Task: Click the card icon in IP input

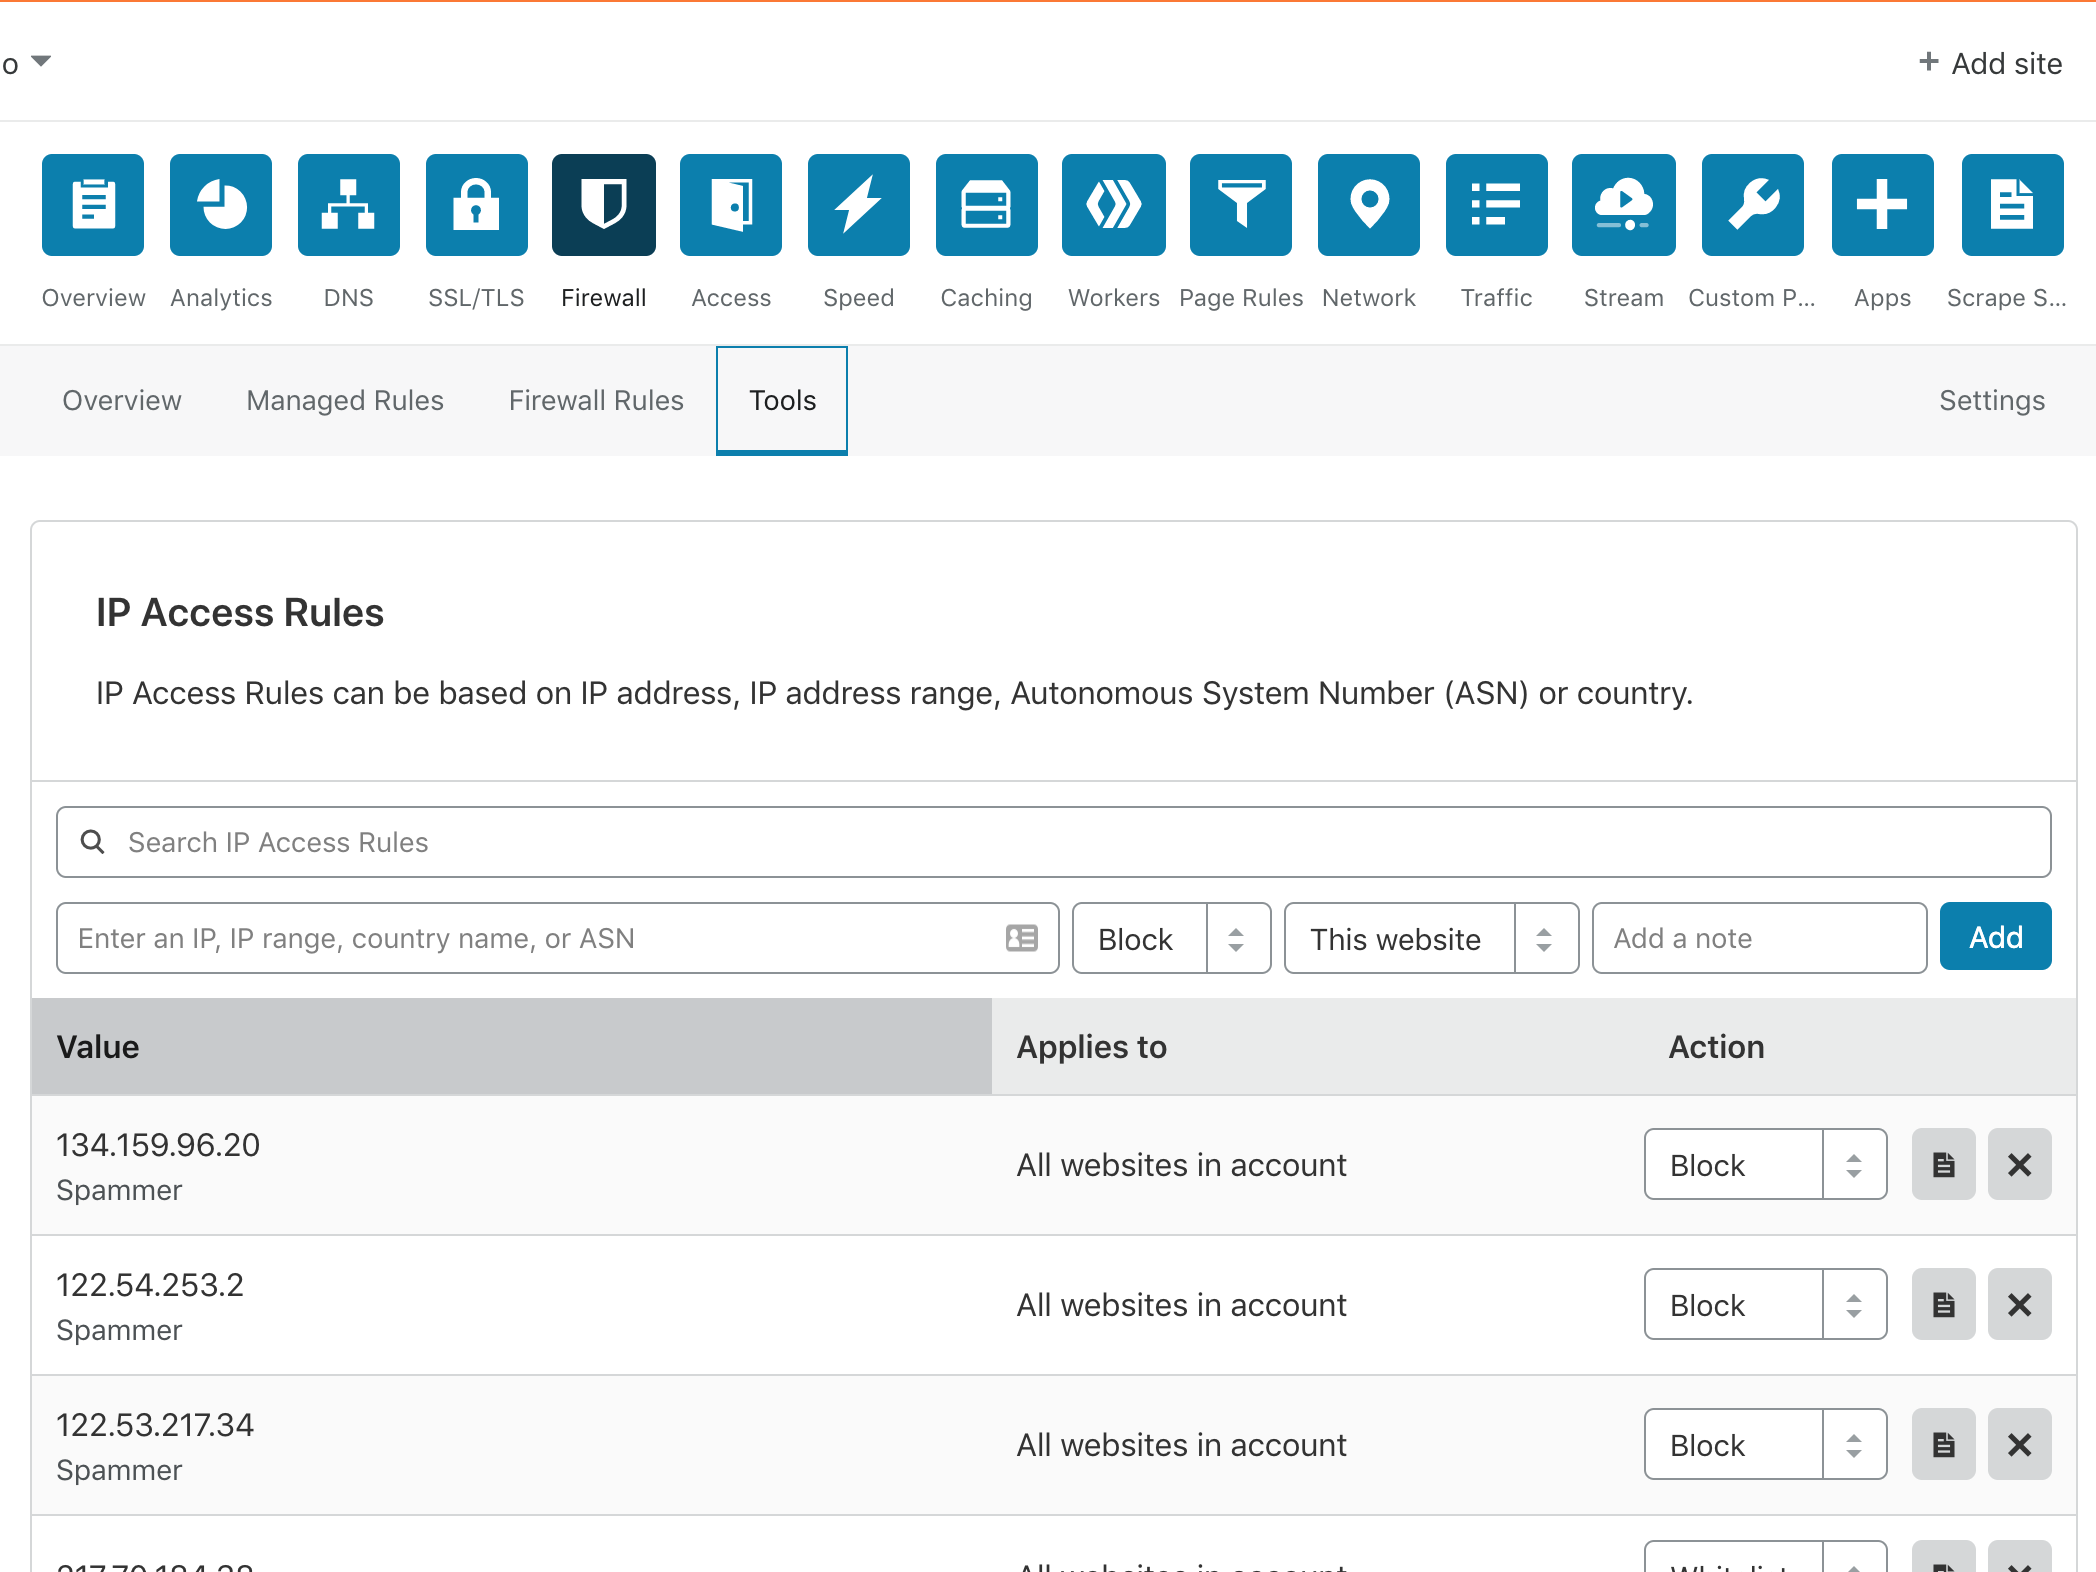Action: (x=1021, y=938)
